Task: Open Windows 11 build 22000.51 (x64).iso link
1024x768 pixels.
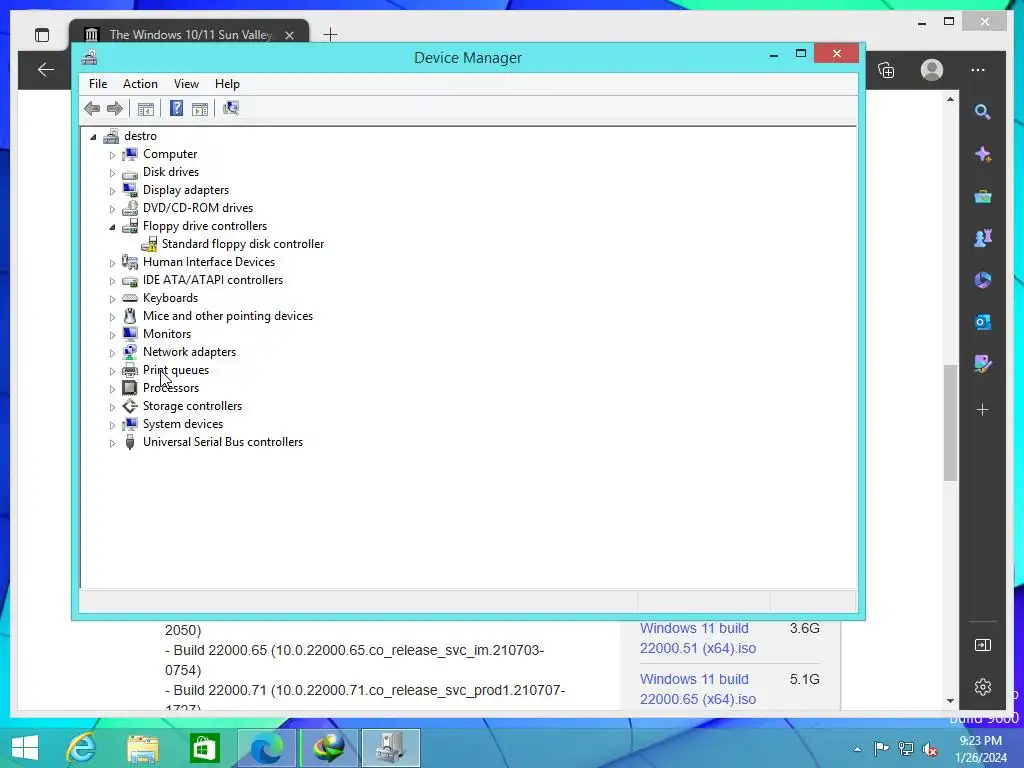Action: click(698, 638)
